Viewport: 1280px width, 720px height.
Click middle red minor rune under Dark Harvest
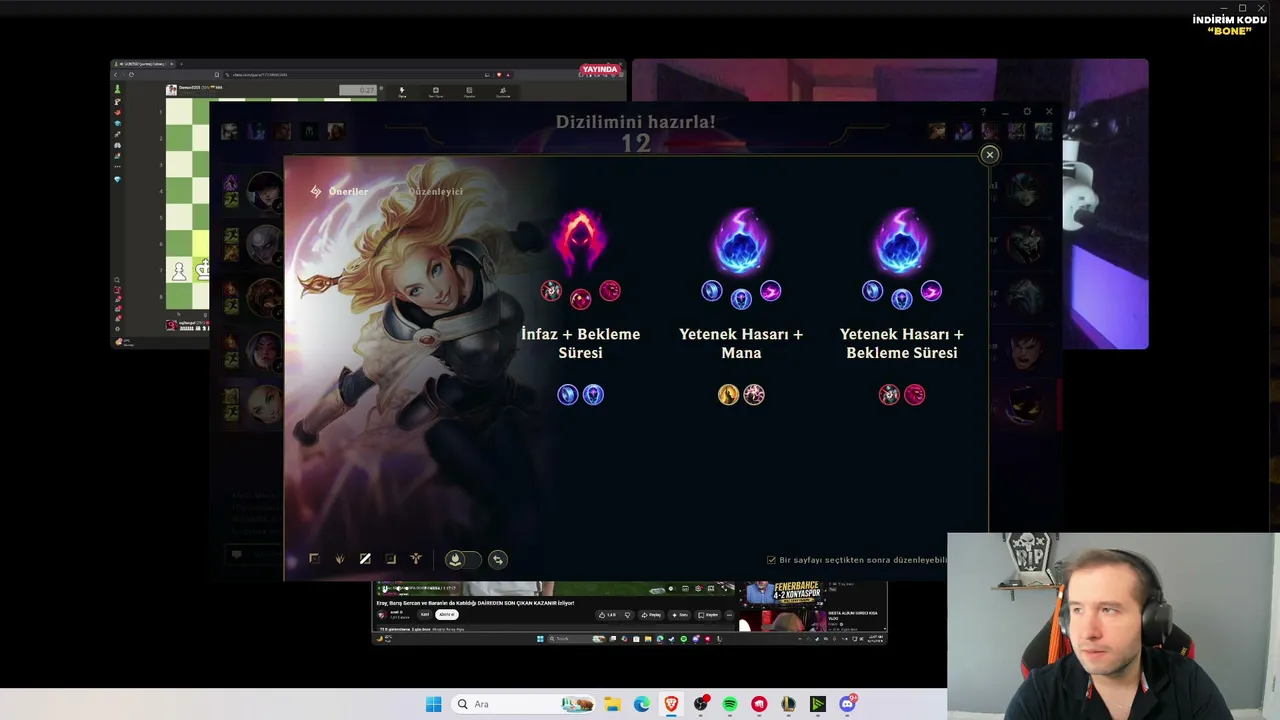[580, 299]
